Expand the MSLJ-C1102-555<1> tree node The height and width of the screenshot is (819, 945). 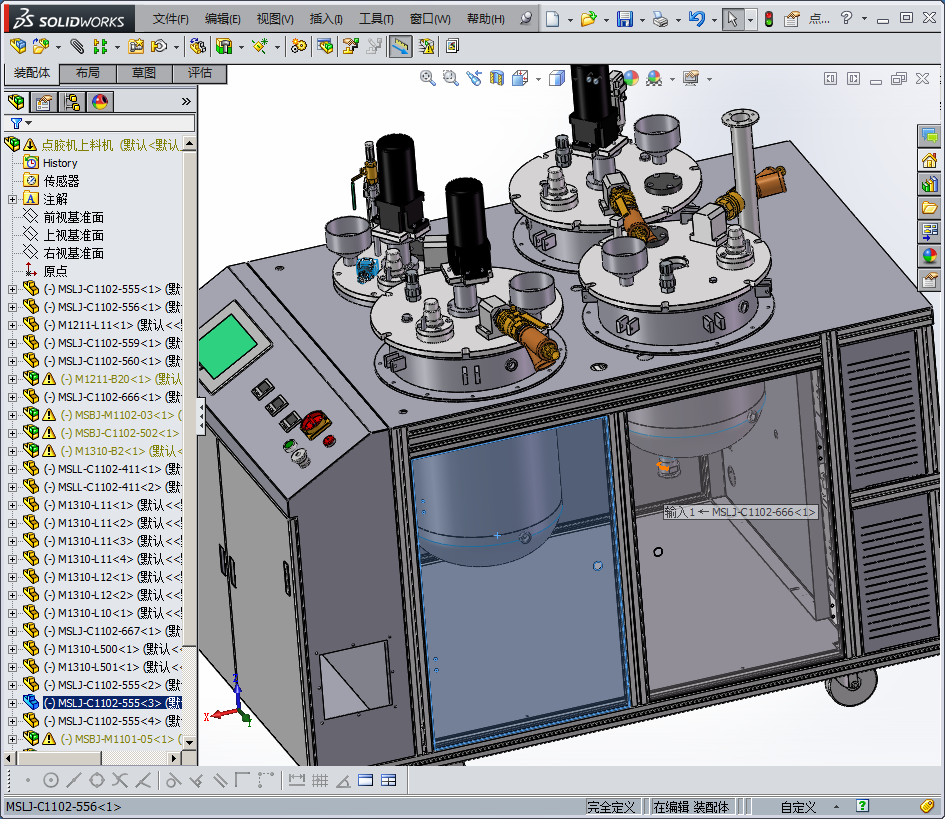pos(12,289)
